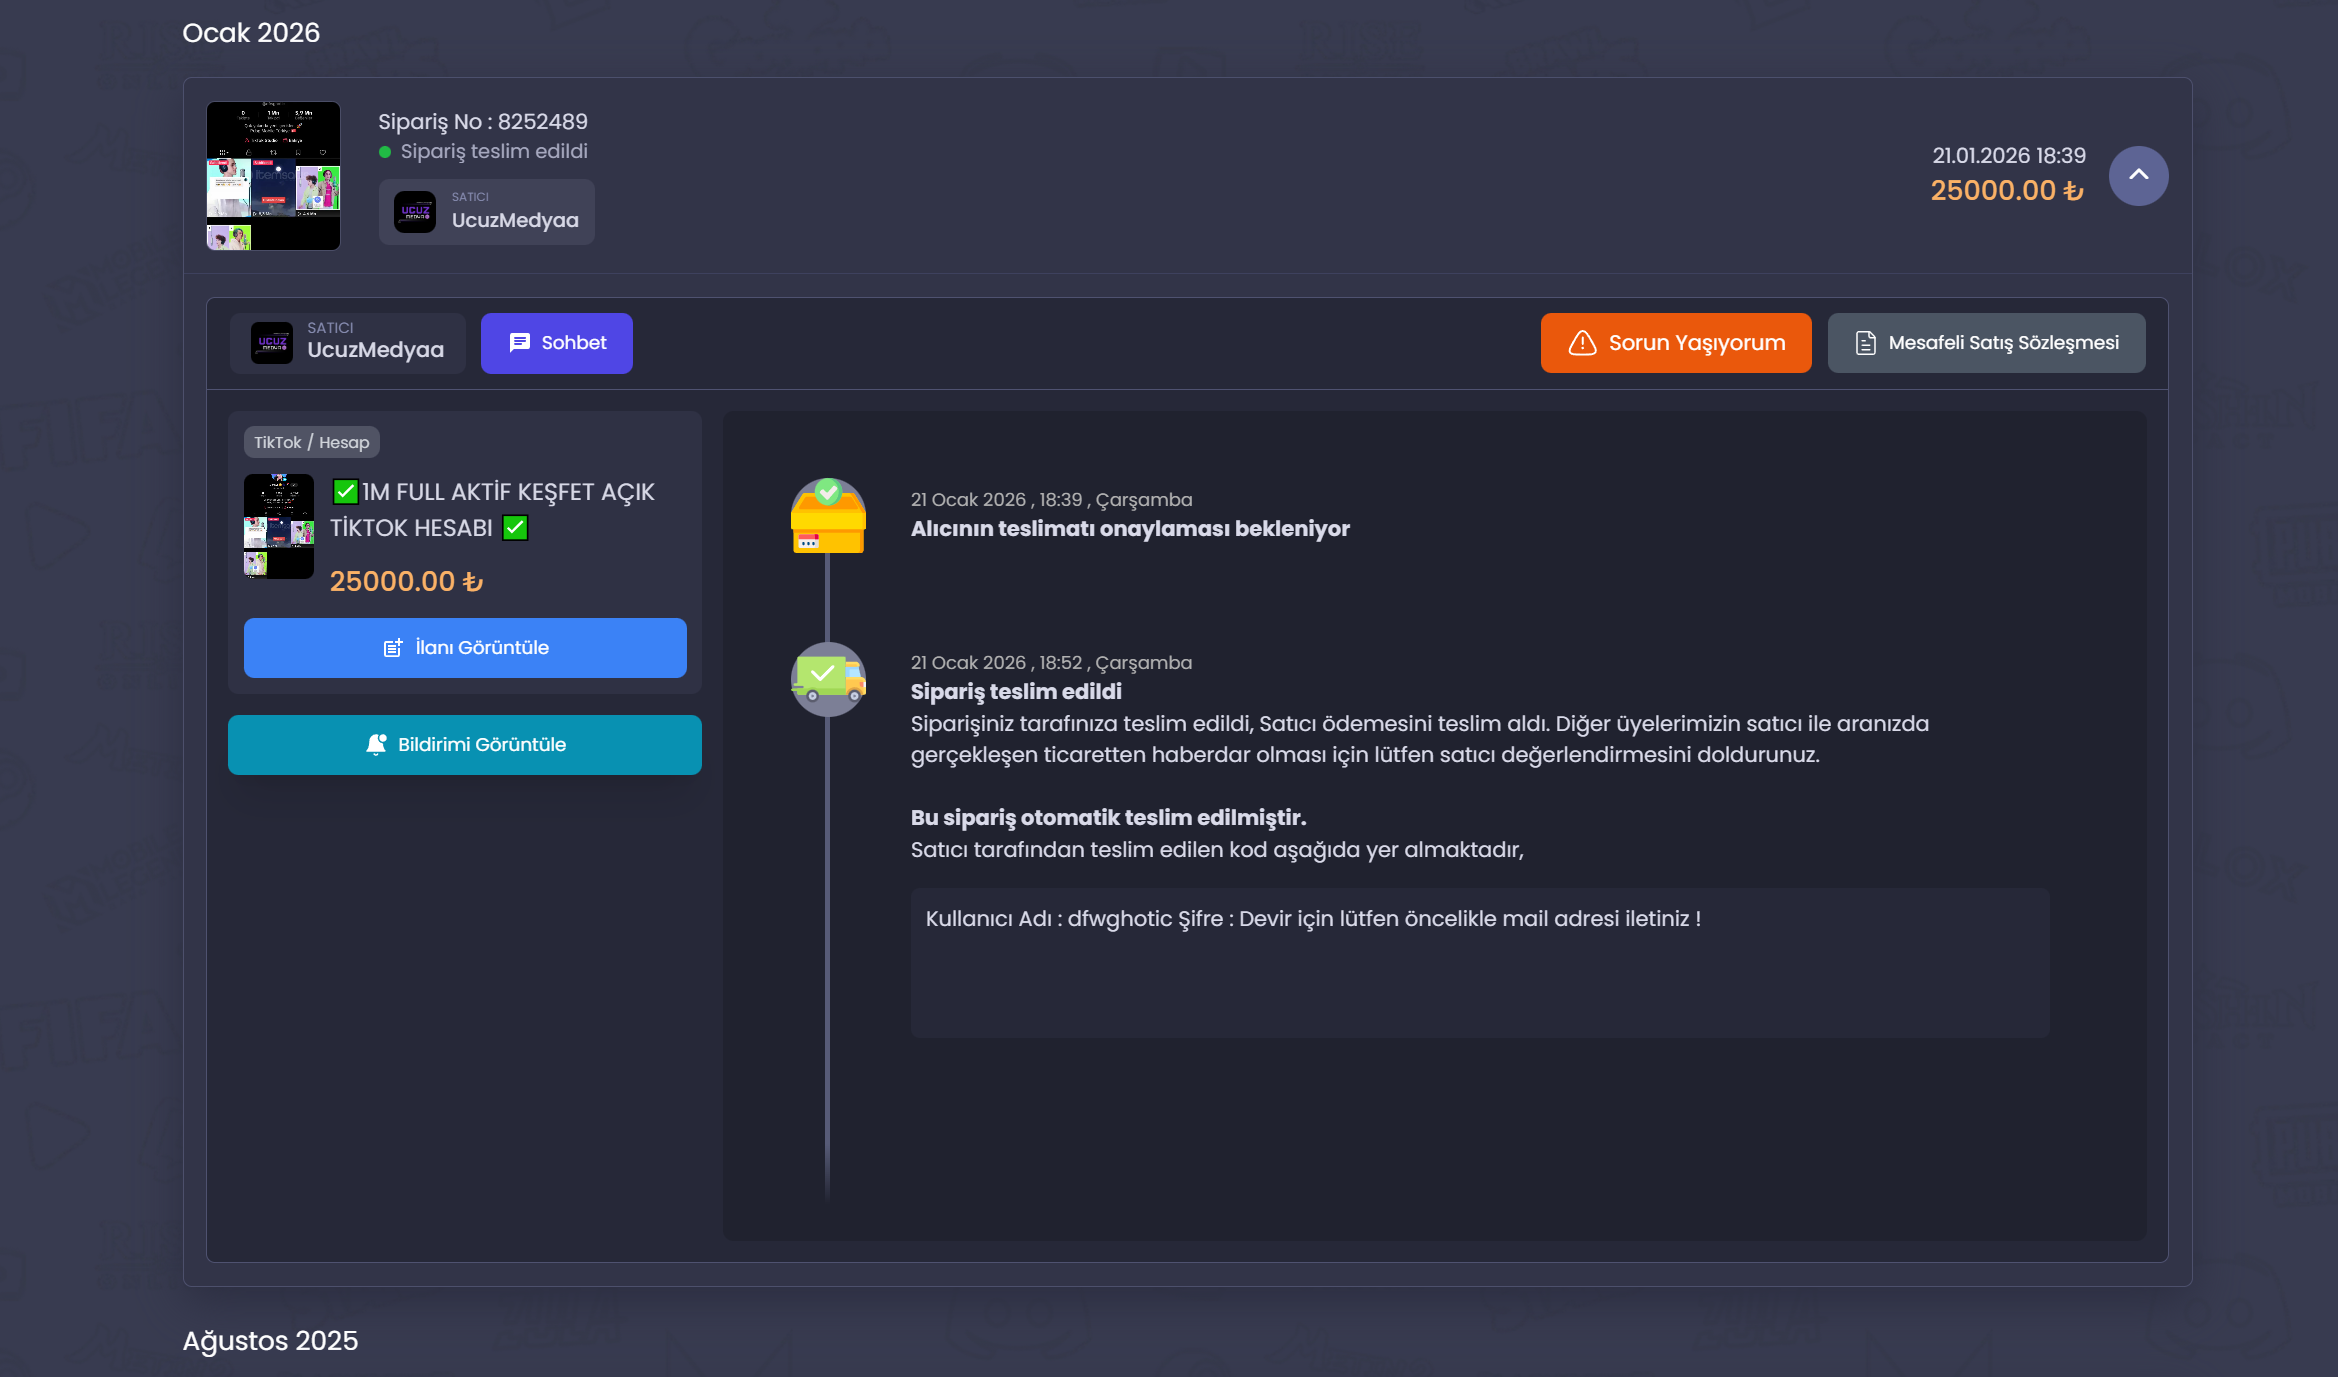Click the Sipariş teslim edildi status under the order number
The height and width of the screenshot is (1377, 2338).
[x=494, y=152]
